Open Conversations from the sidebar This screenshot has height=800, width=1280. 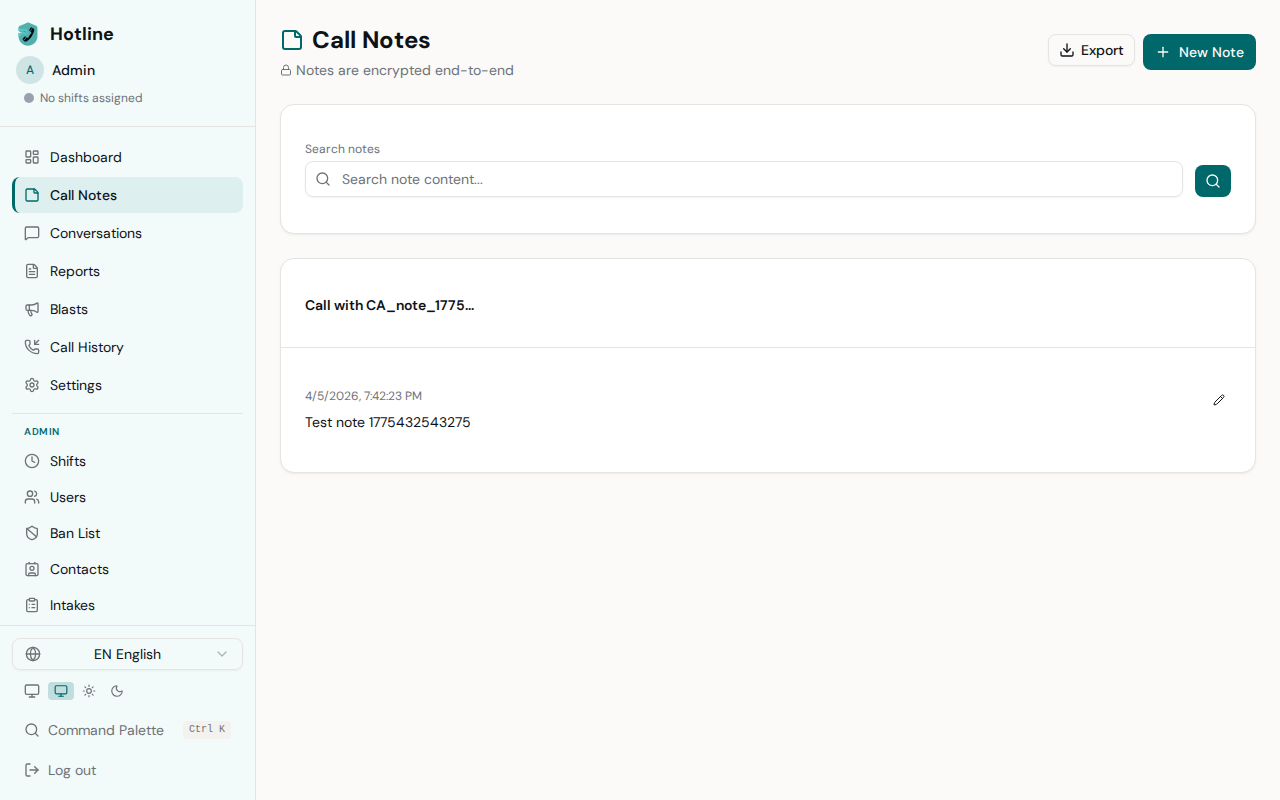[x=95, y=233]
